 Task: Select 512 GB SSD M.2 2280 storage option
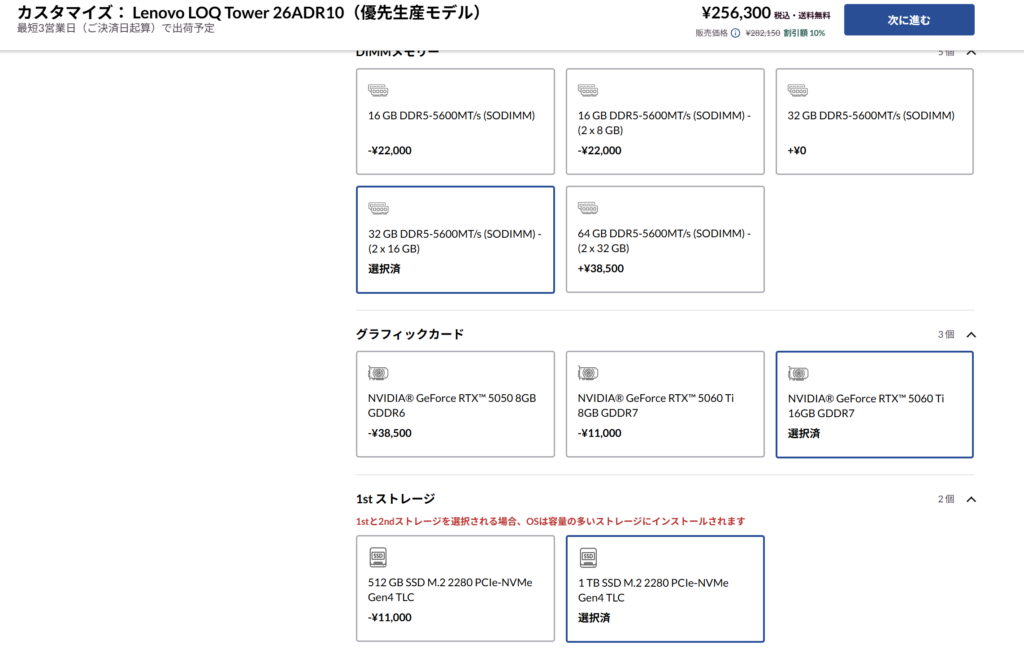click(x=455, y=589)
